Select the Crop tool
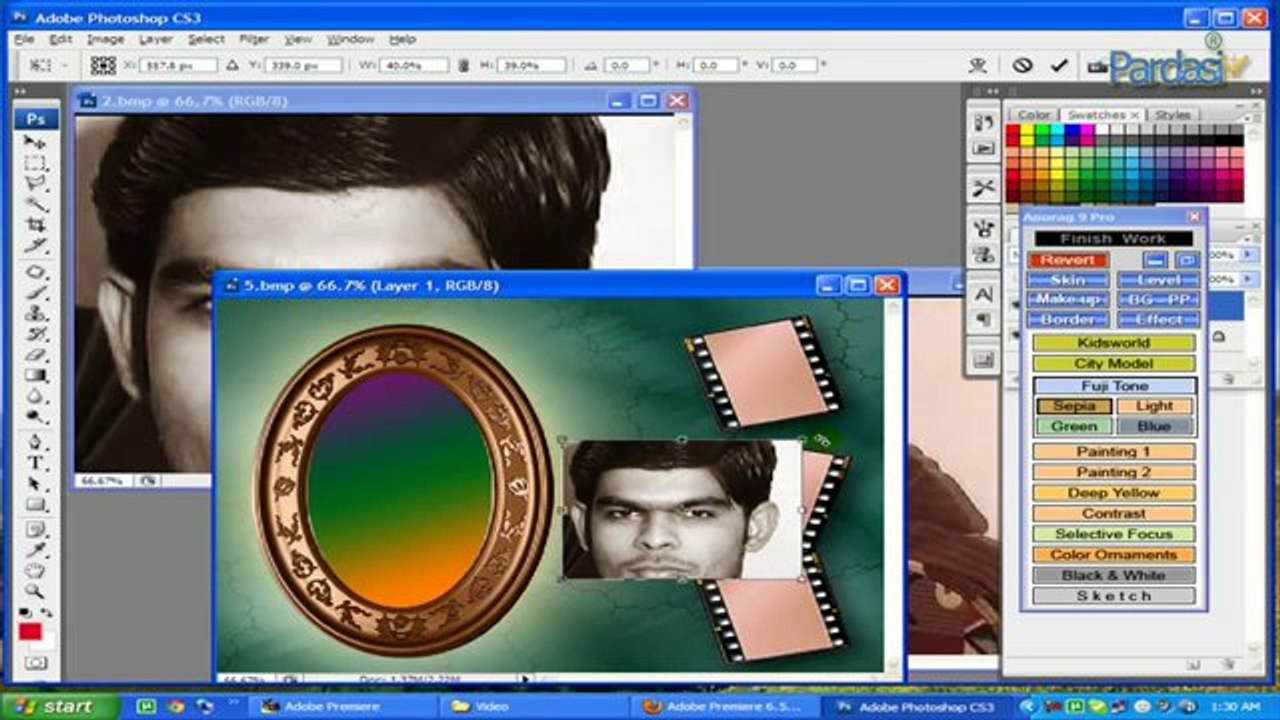 point(36,226)
